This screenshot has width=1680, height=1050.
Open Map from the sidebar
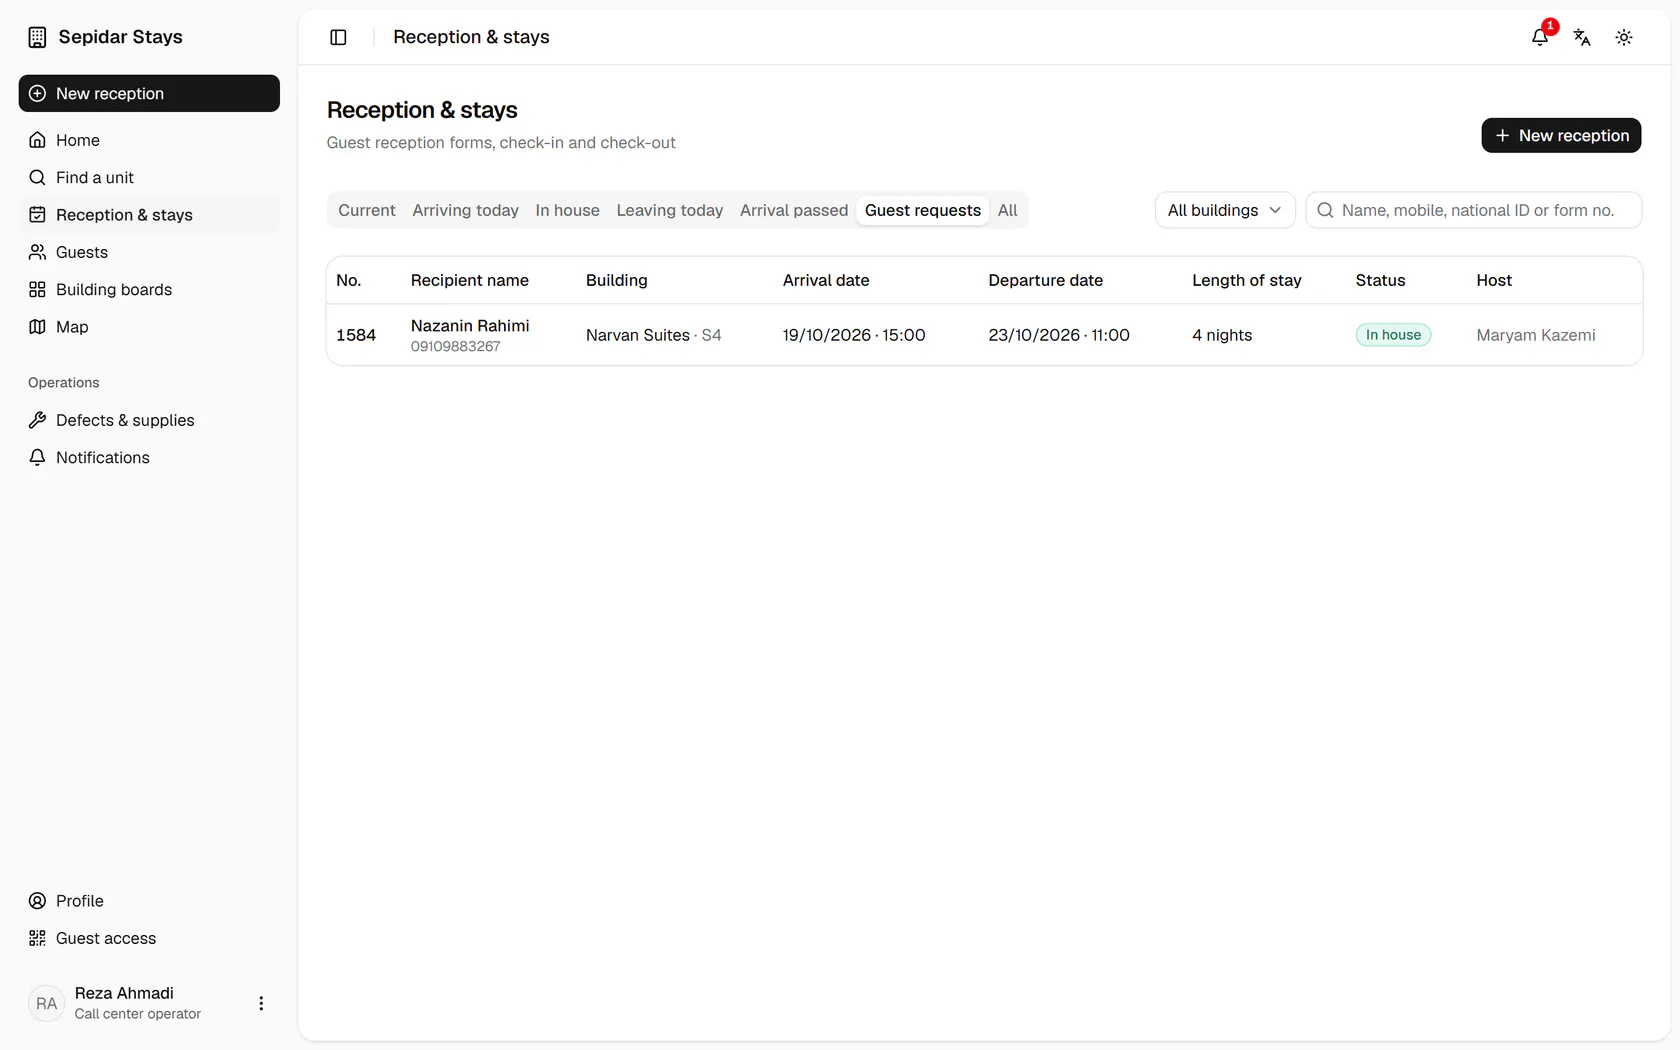tap(149, 327)
